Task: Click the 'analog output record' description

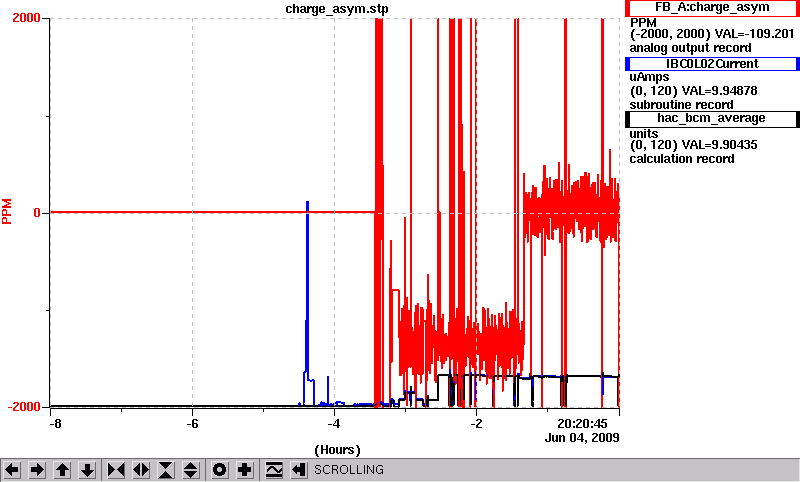Action: [690, 48]
